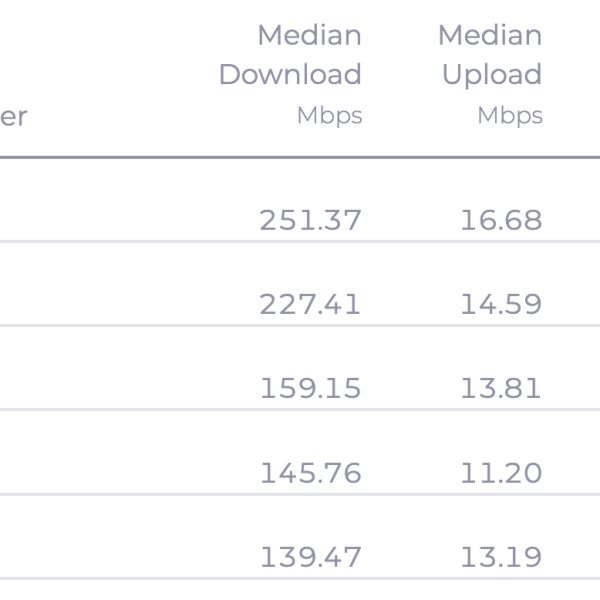Pick the 13.19 upload value
600x600 pixels.
click(x=500, y=556)
